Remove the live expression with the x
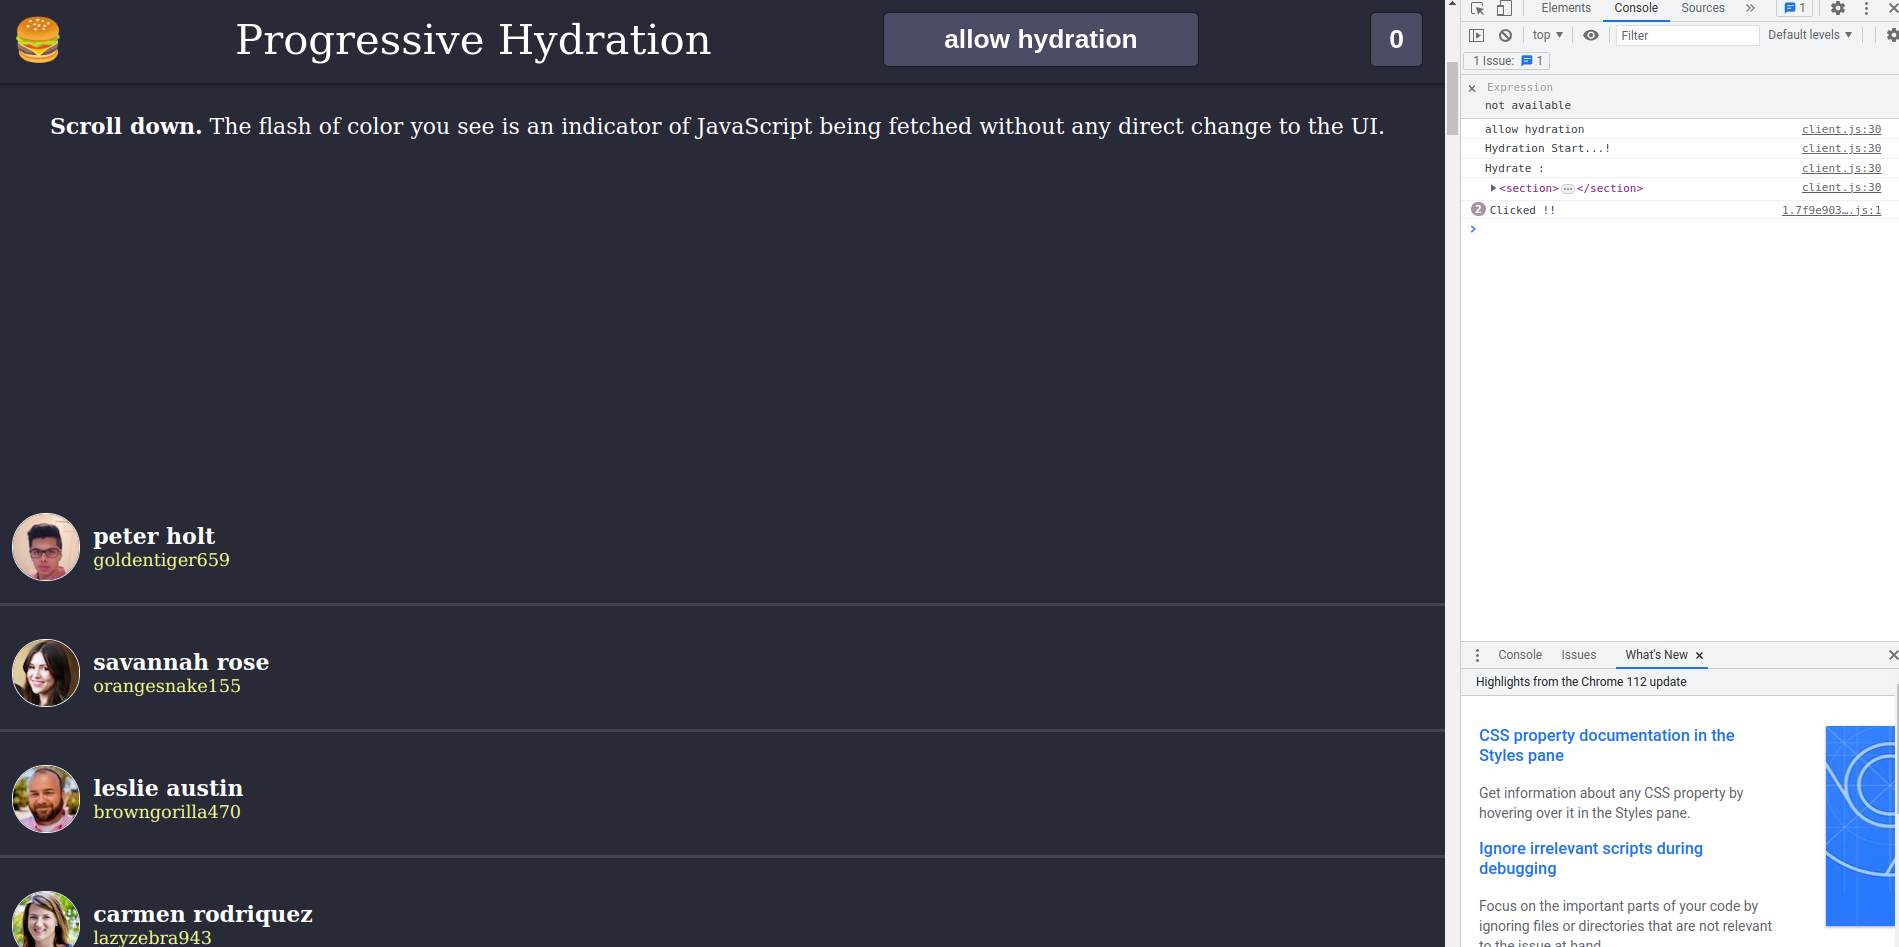The width and height of the screenshot is (1899, 947). [1472, 88]
